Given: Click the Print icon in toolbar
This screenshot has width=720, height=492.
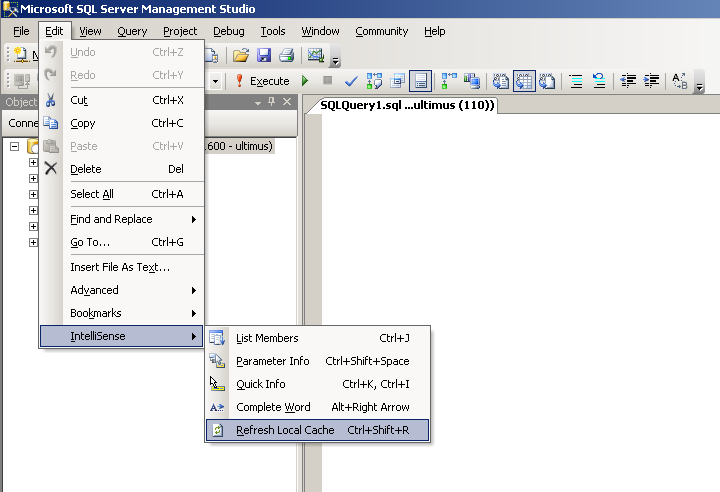Looking at the screenshot, I should (x=286, y=56).
